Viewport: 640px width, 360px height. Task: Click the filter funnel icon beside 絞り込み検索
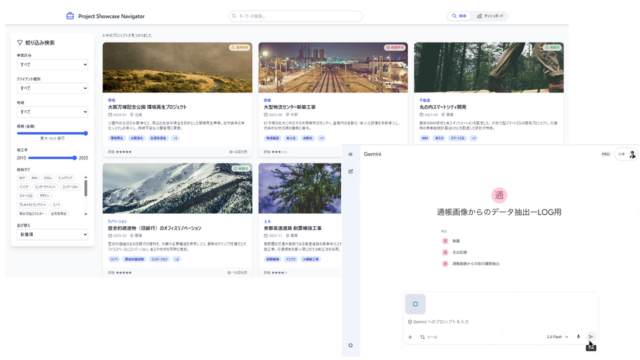pos(20,42)
